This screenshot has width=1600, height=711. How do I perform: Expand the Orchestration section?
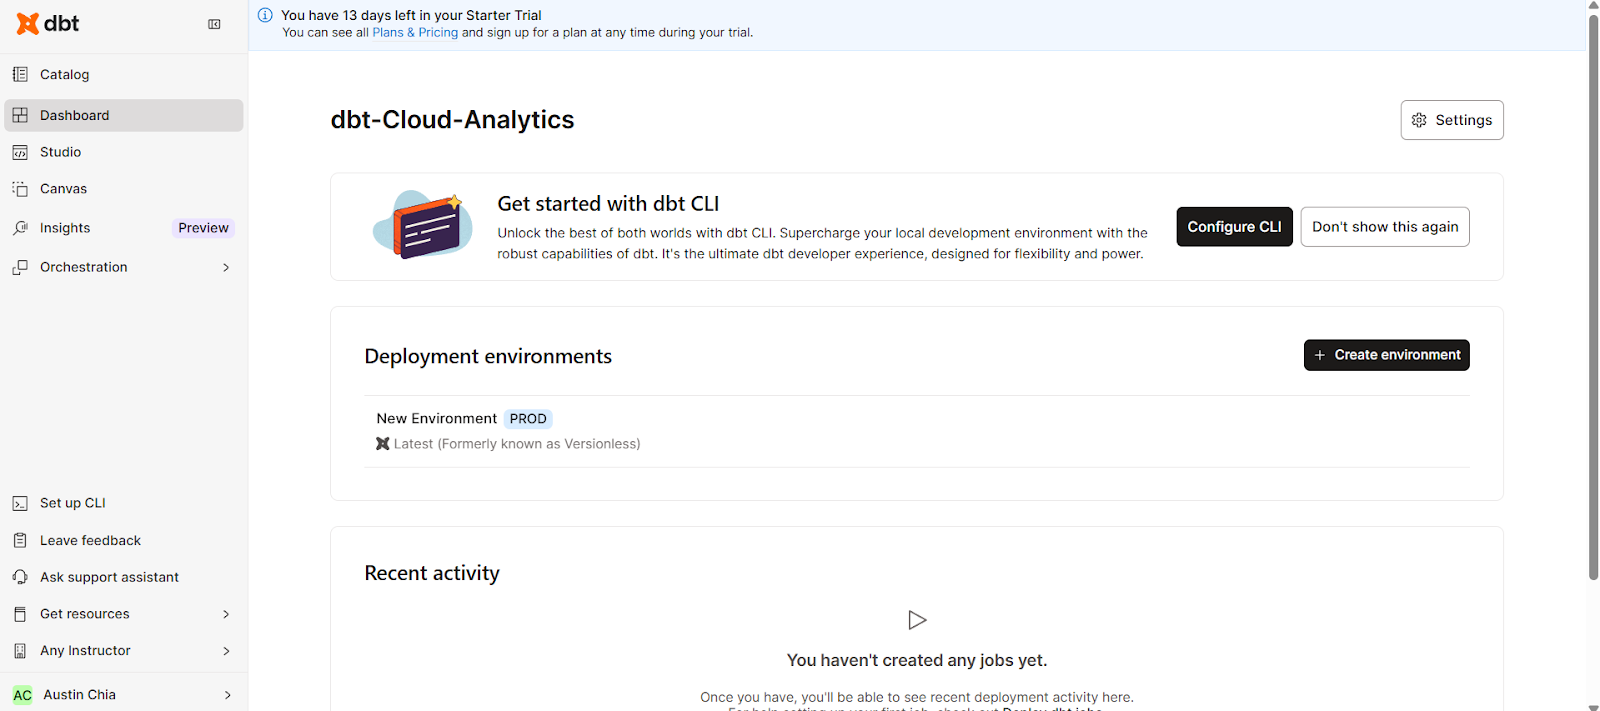(83, 267)
